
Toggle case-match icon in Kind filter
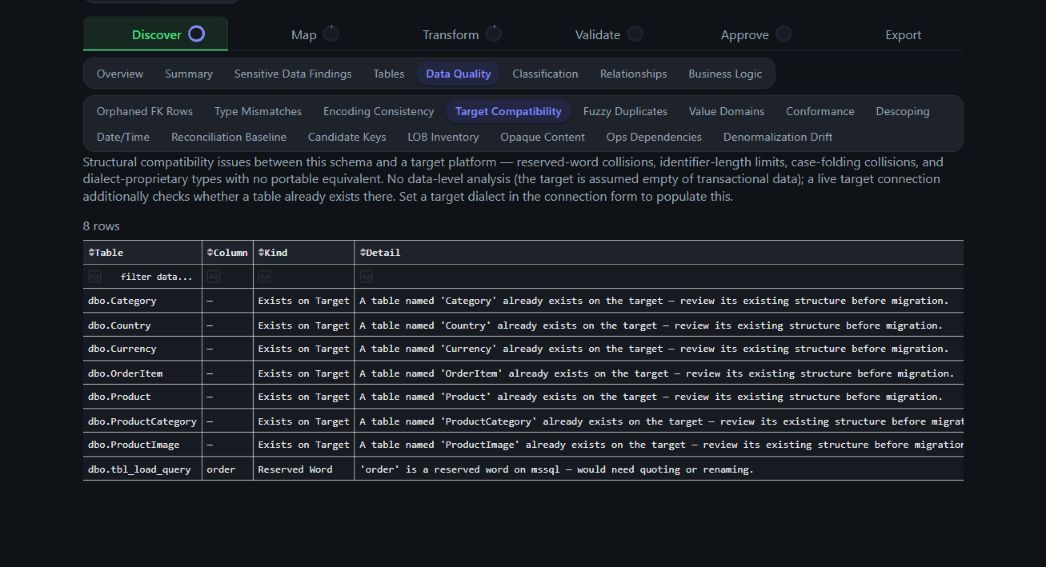[264, 276]
